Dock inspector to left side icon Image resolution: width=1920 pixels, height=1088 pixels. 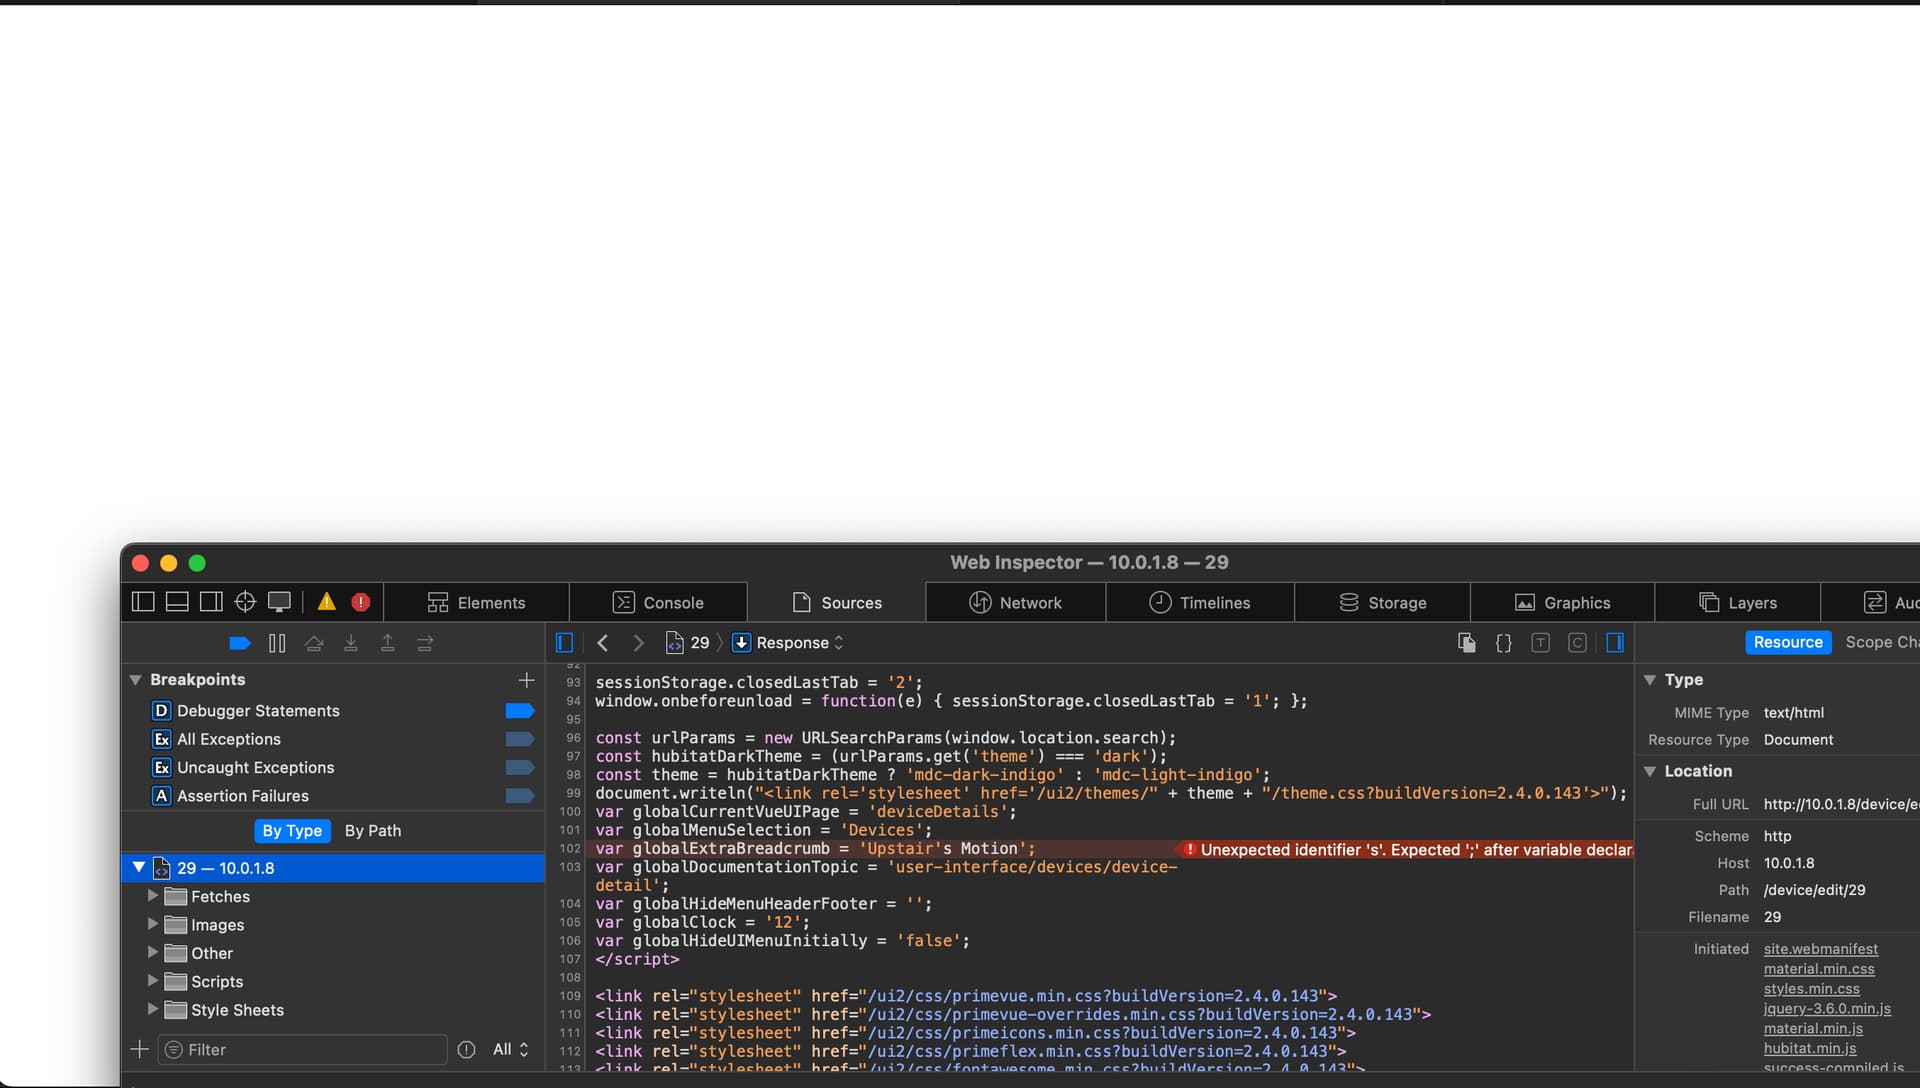[143, 602]
